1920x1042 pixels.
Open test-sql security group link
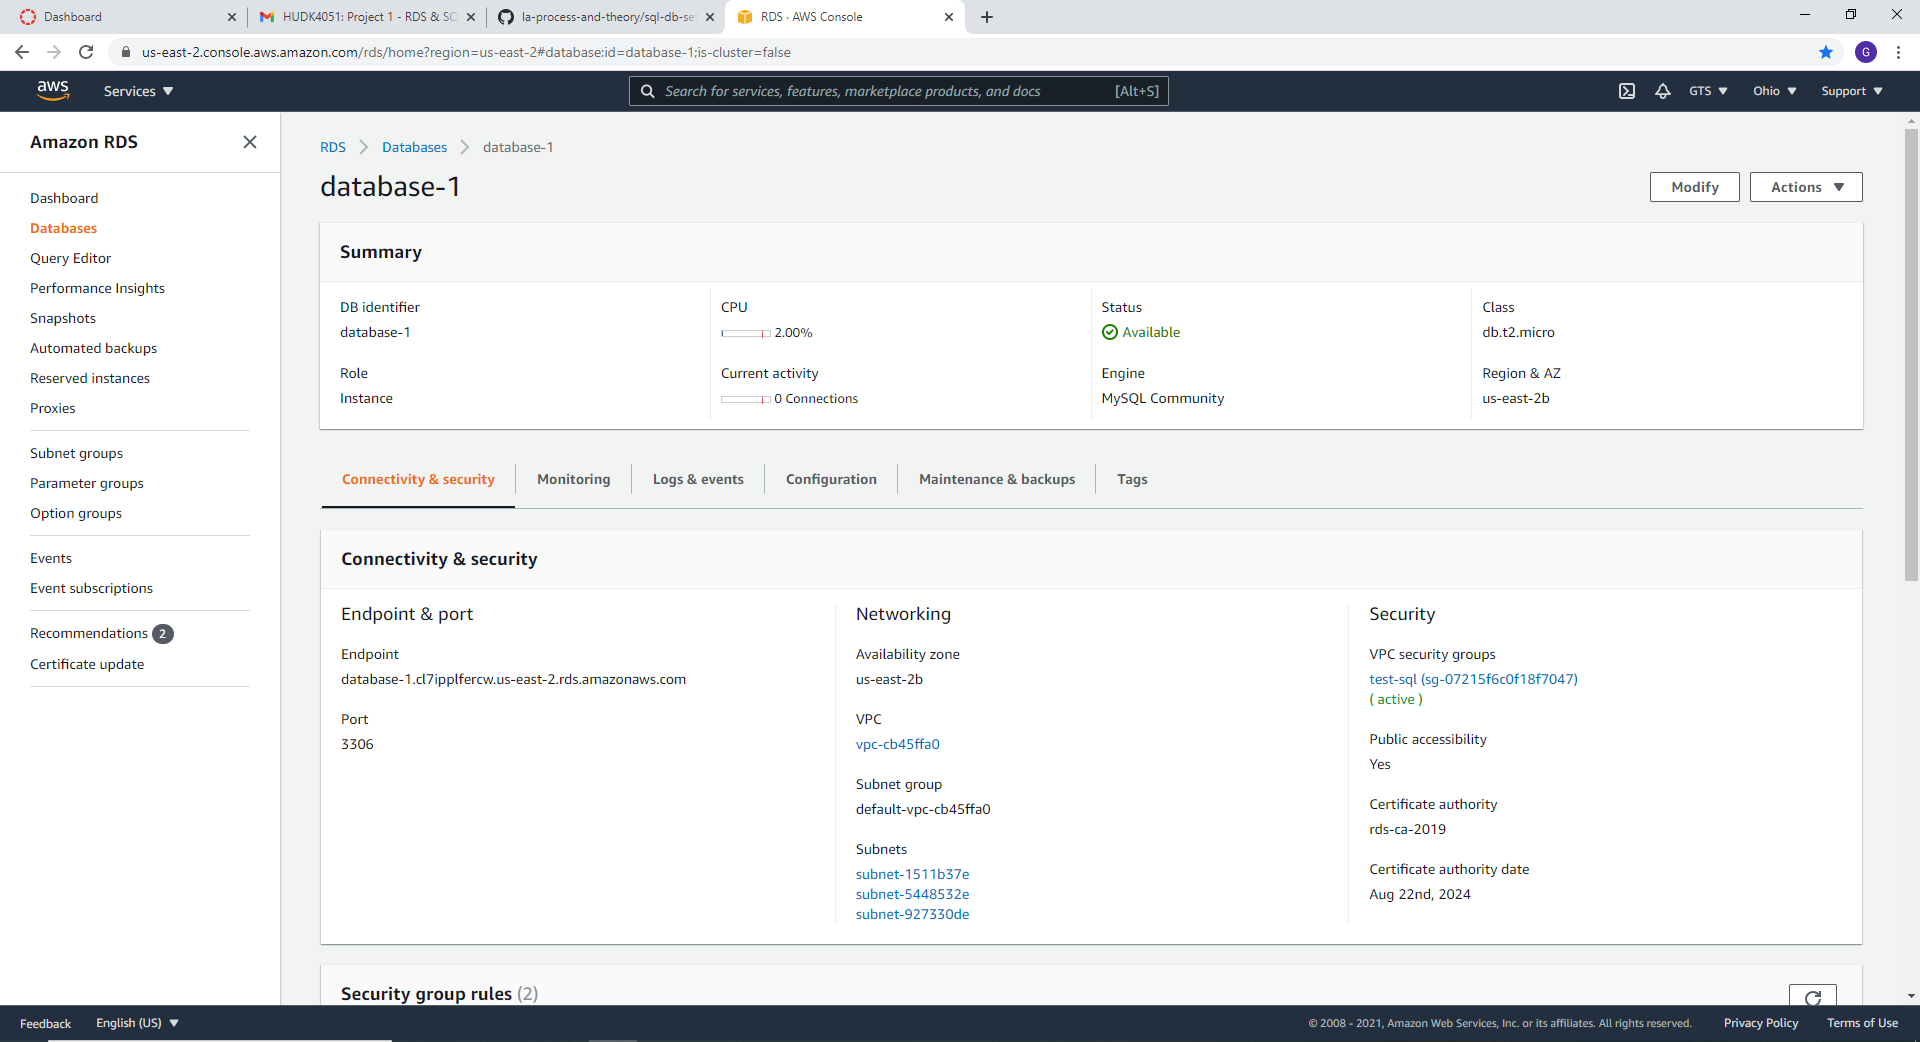[x=1473, y=679]
